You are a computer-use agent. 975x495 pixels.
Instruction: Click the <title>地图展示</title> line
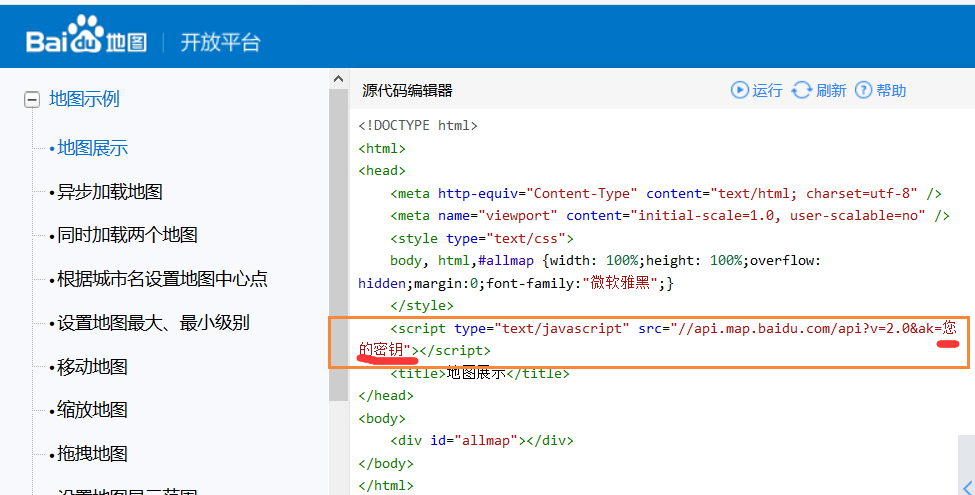[479, 373]
